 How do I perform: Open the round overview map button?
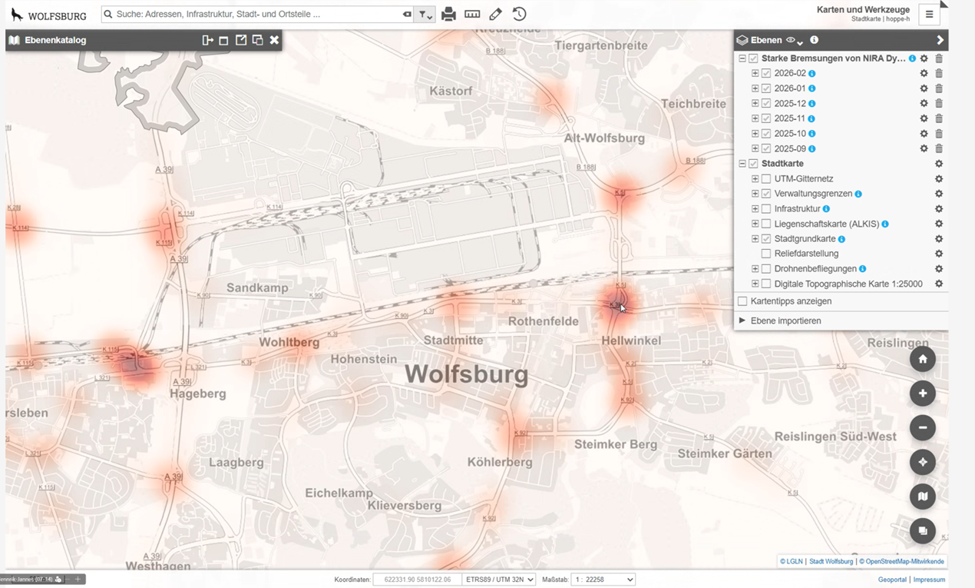923,531
